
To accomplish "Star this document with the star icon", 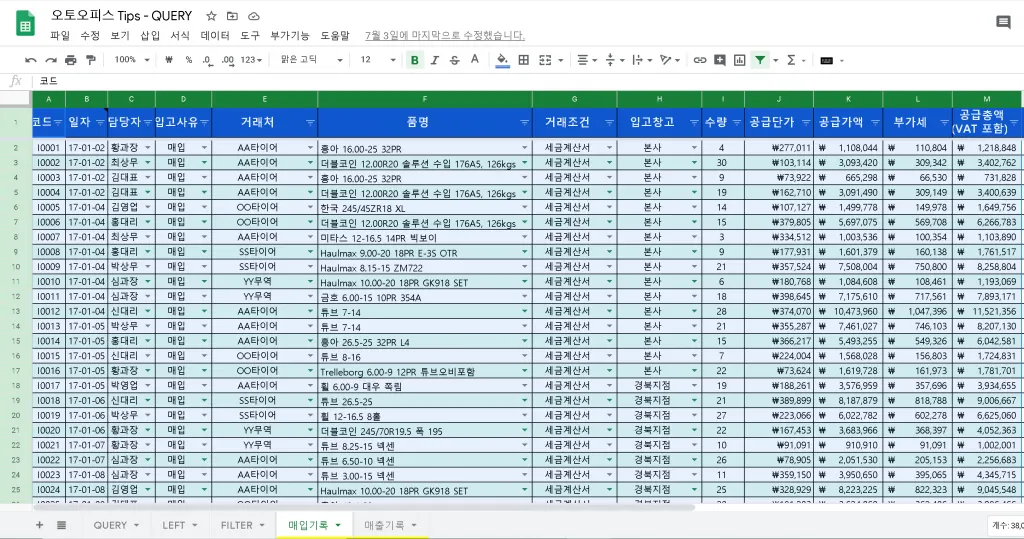I will tap(211, 16).
